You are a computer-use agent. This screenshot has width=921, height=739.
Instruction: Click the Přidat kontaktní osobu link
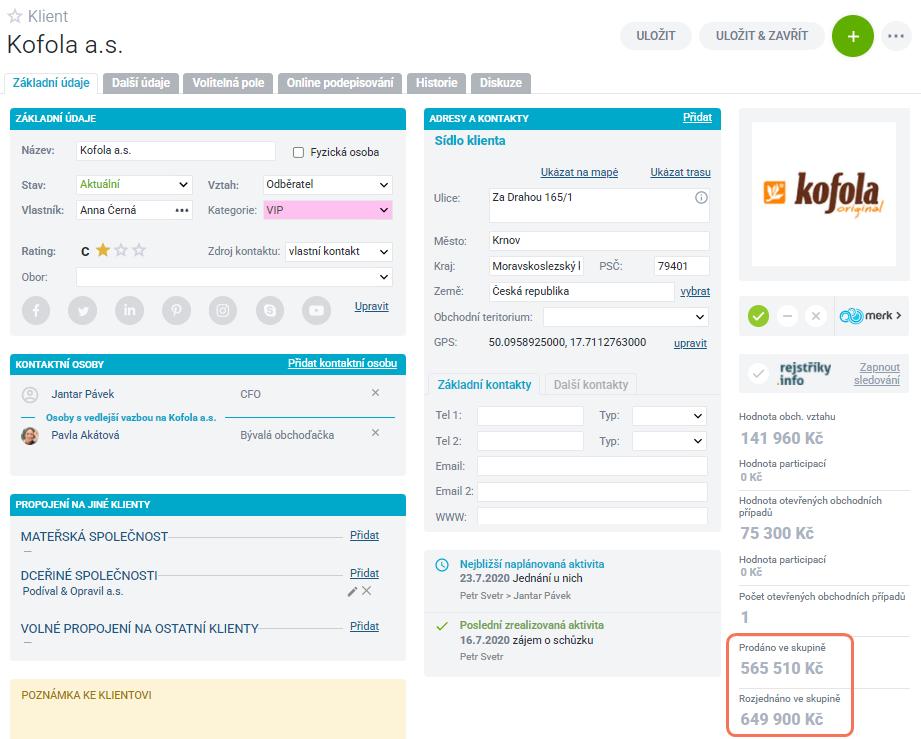[342, 363]
